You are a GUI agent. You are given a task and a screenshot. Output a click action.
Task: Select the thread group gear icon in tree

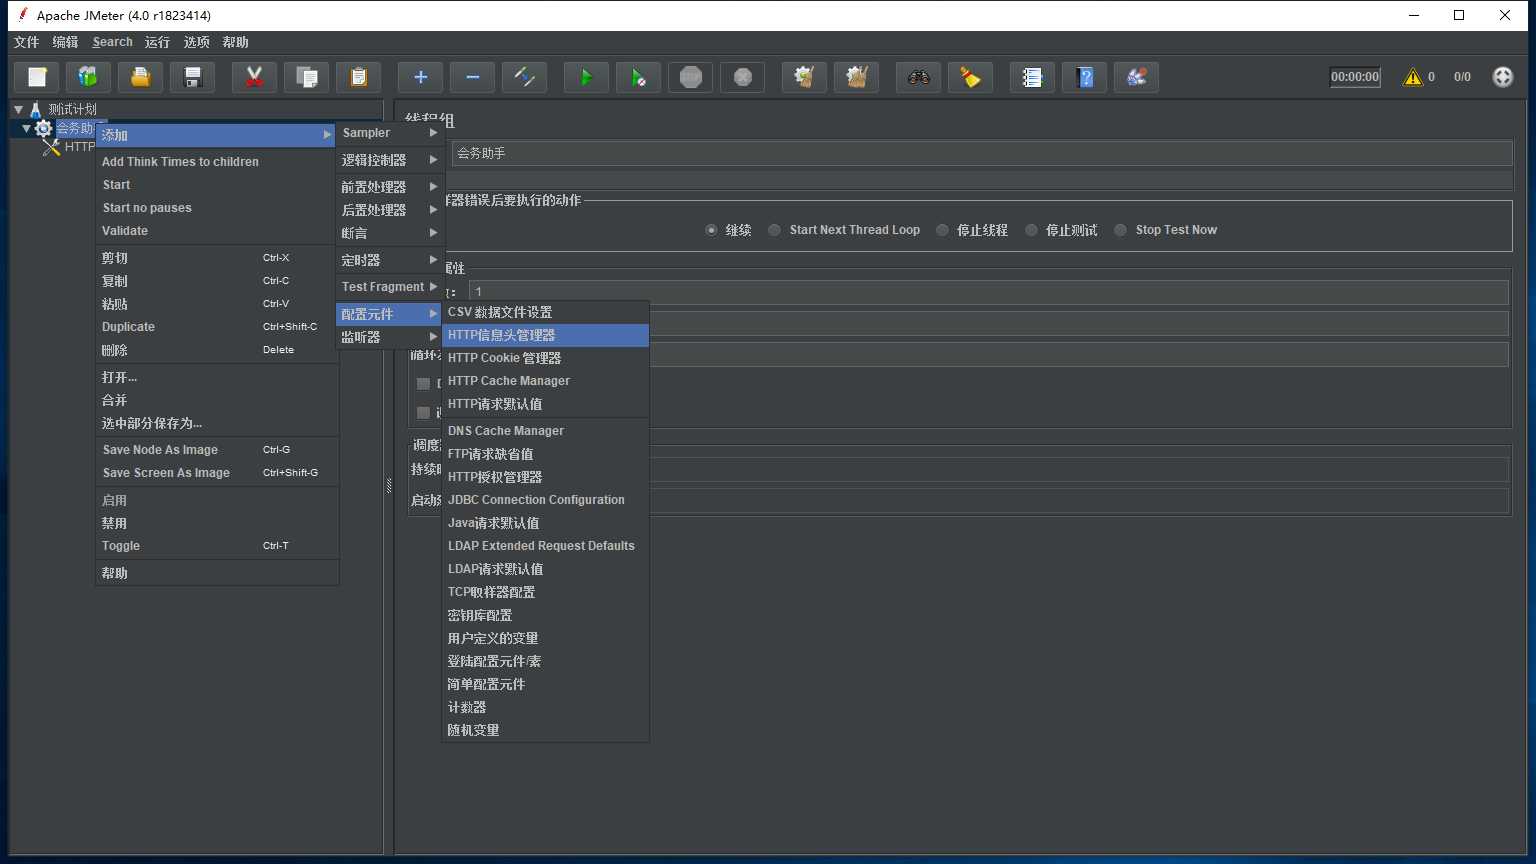43,128
